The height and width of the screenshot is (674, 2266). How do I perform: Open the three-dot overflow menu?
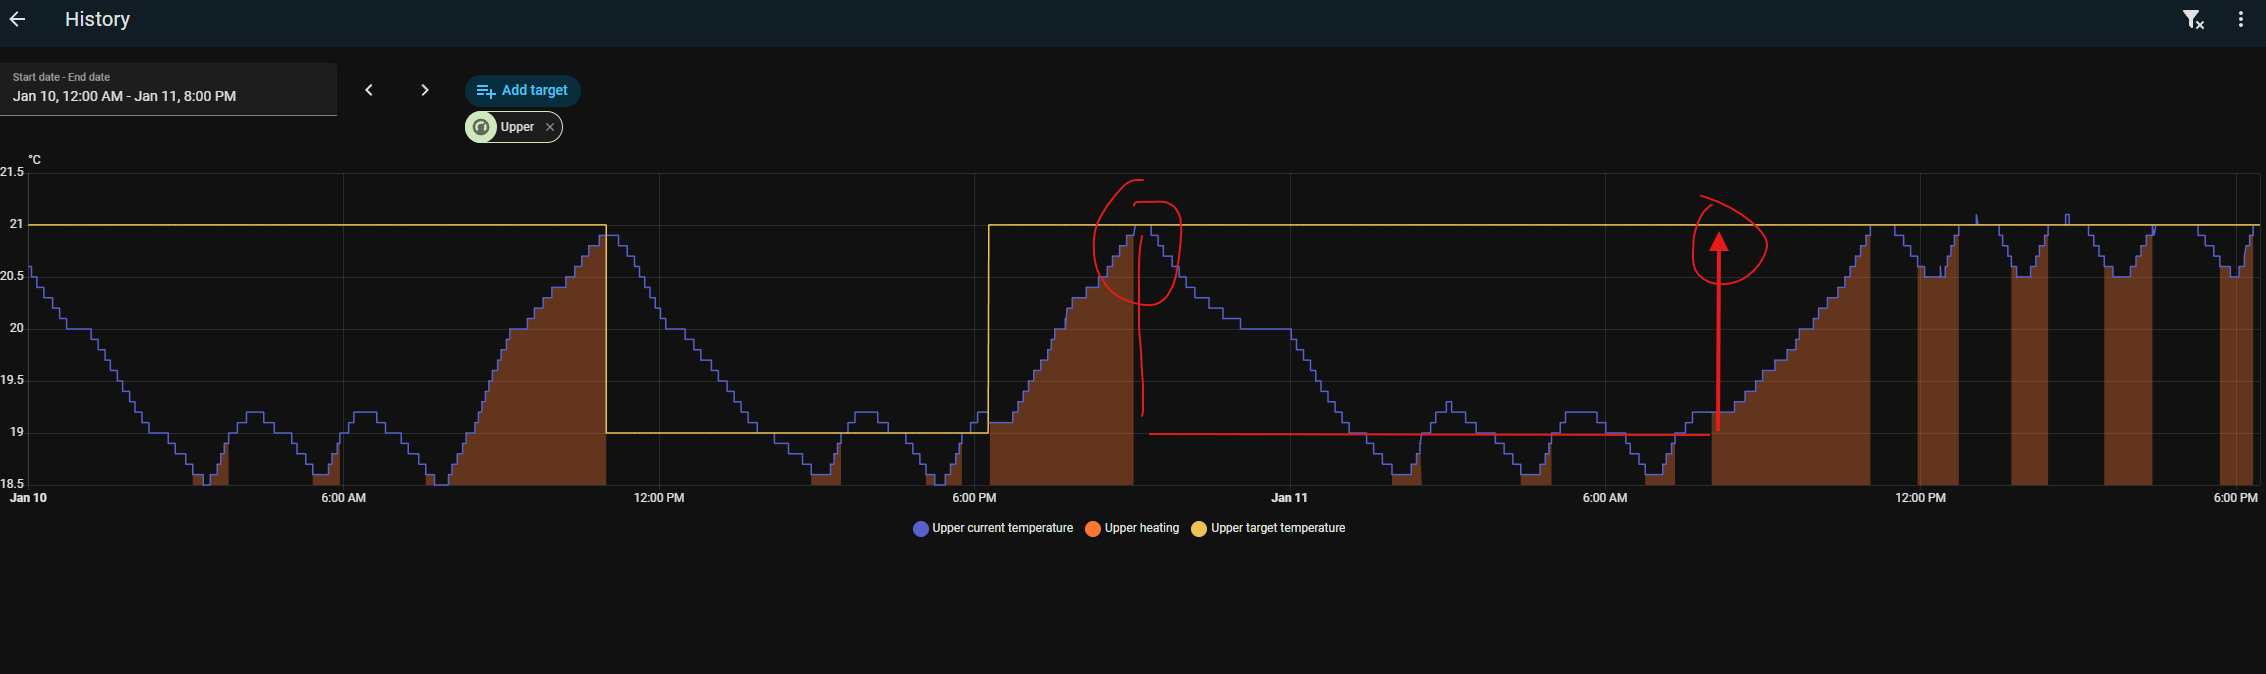2240,19
